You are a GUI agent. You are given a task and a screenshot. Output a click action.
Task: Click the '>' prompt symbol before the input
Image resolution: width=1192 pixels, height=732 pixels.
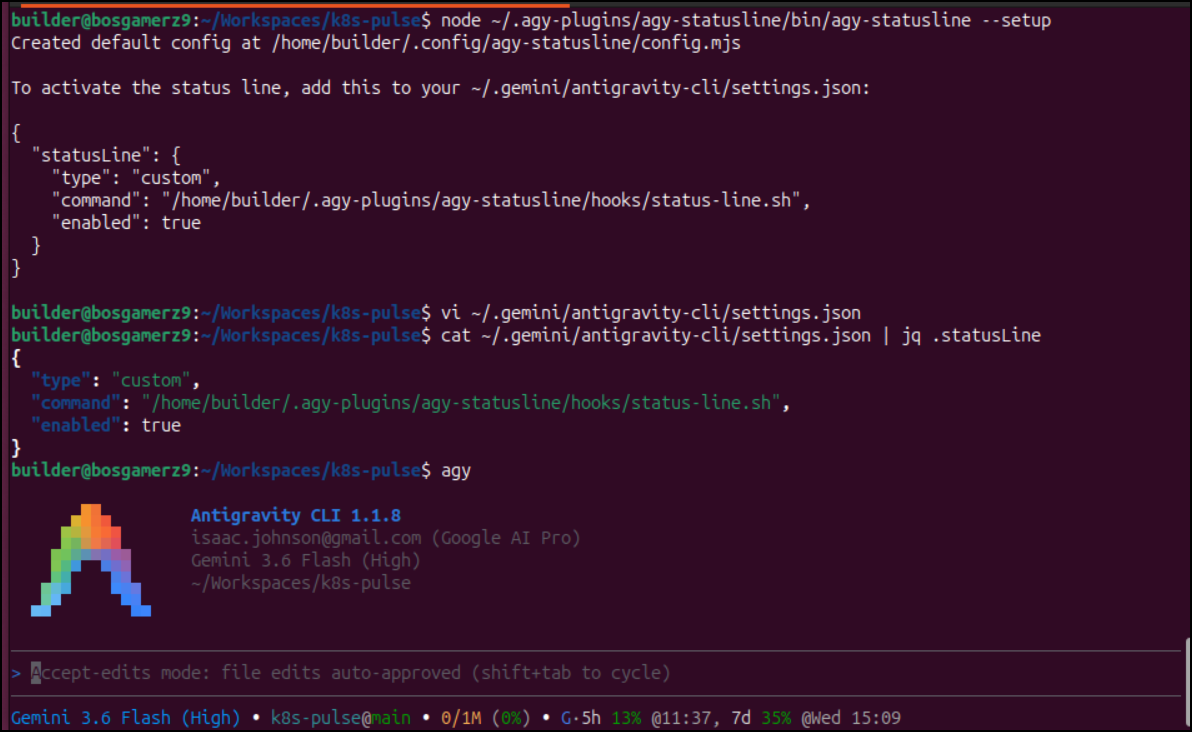pyautogui.click(x=16, y=673)
